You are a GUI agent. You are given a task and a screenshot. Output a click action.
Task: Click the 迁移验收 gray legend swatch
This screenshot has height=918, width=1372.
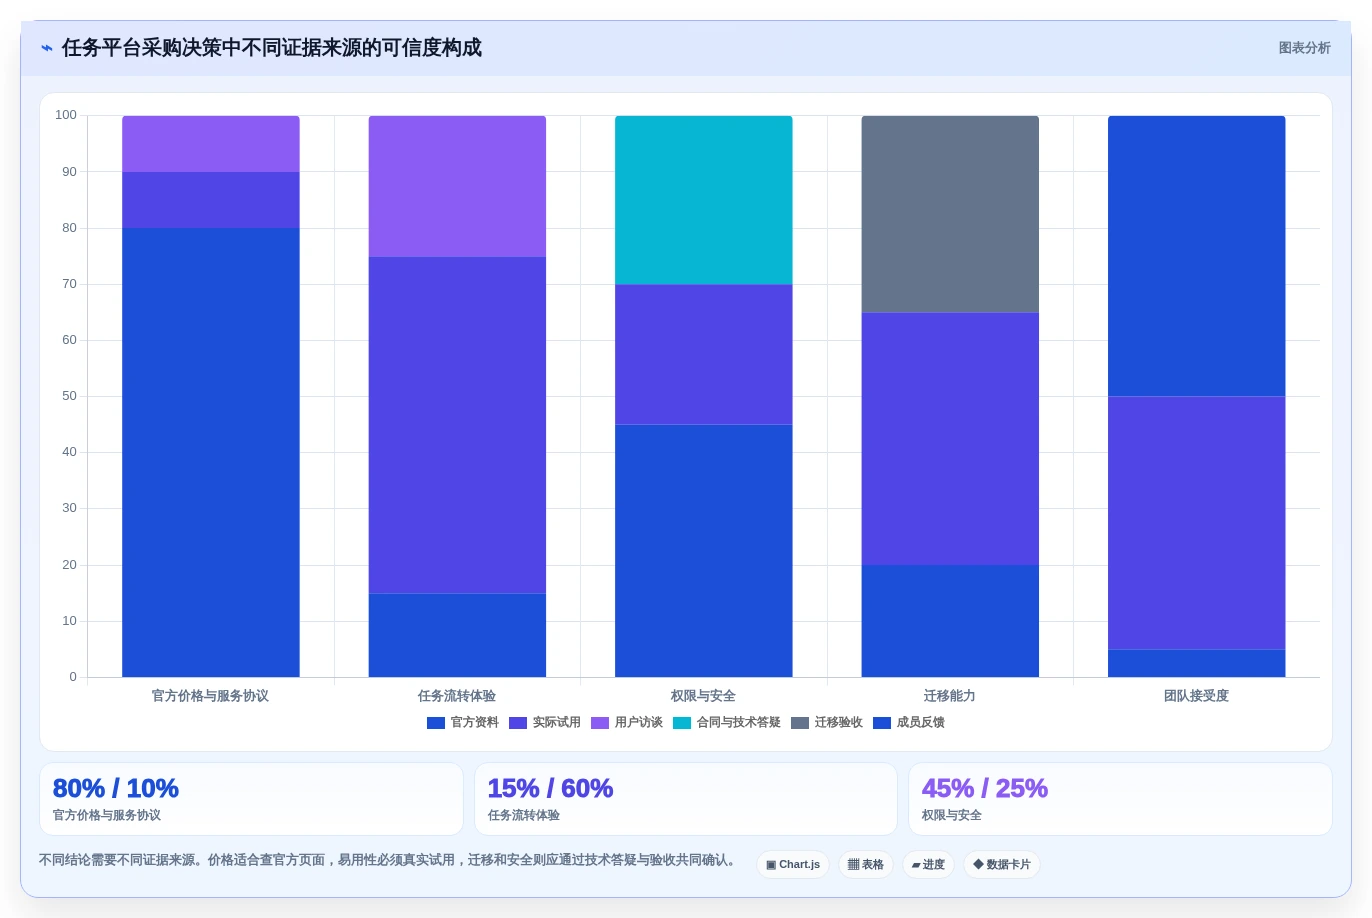tap(800, 723)
